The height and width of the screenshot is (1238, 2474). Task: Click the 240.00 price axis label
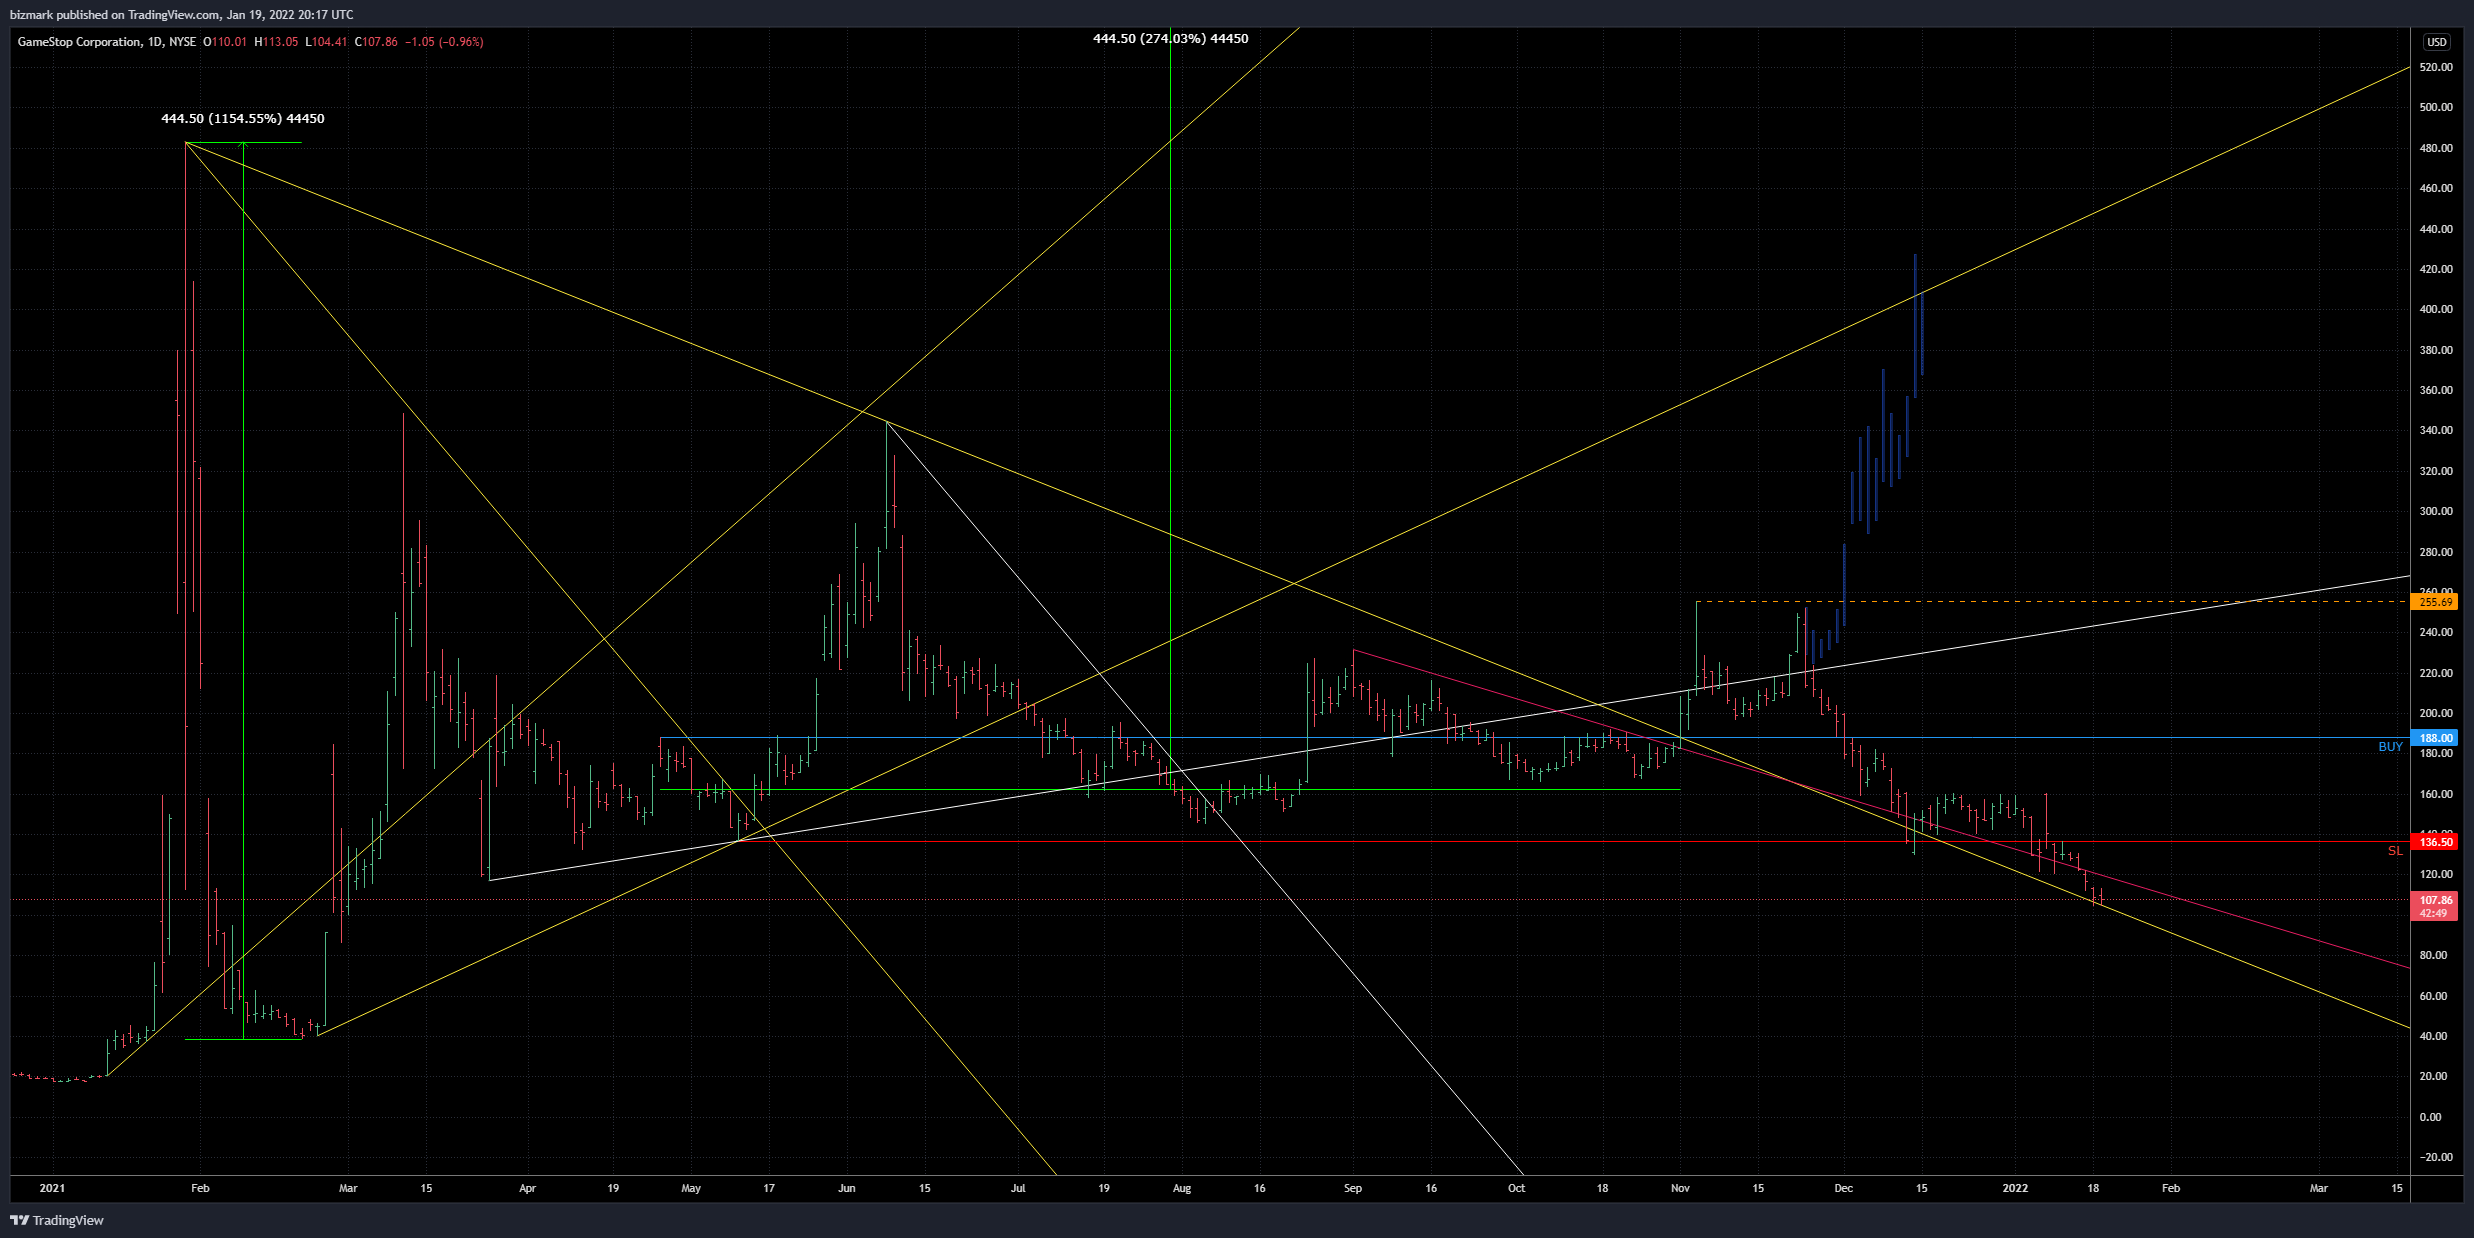coord(2436,632)
